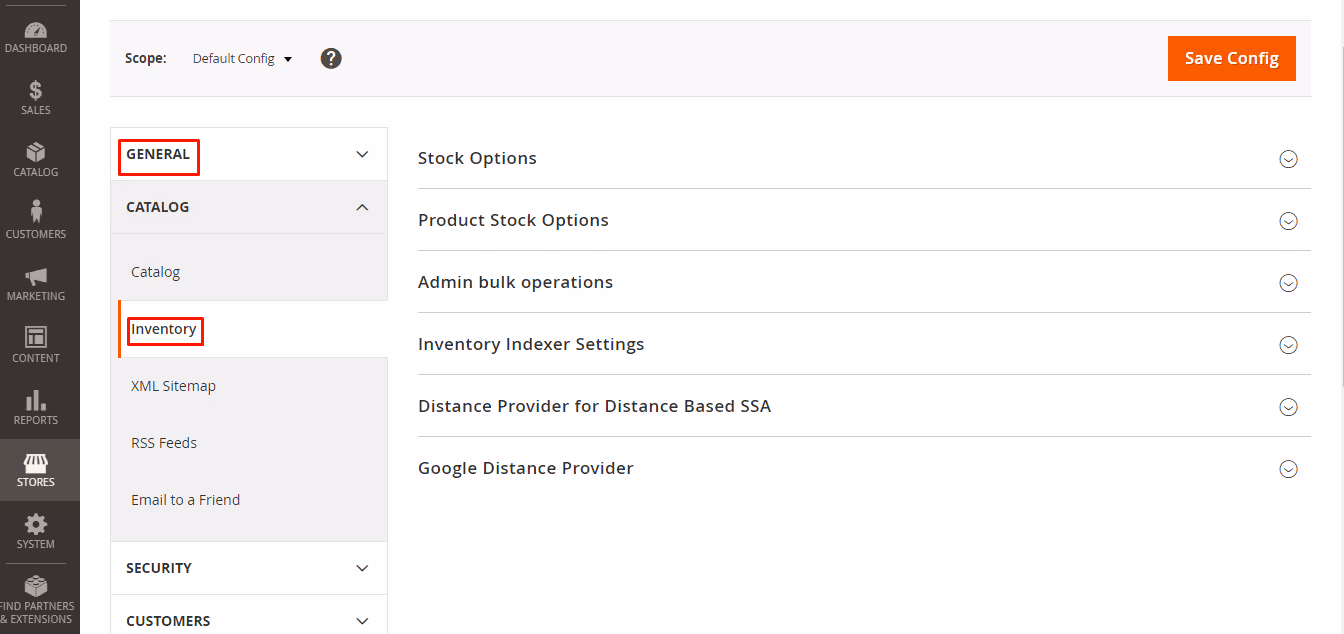Select the XML Sitemap menu item
This screenshot has height=634, width=1344.
(x=173, y=386)
